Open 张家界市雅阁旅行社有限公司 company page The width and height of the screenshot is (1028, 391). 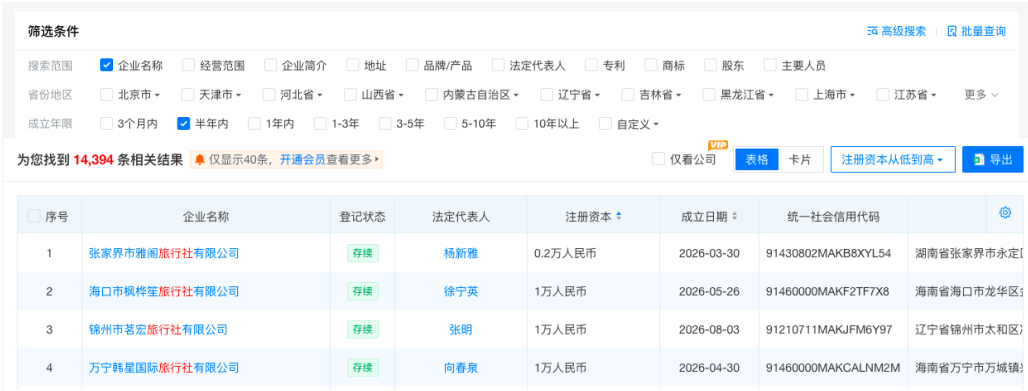click(164, 253)
